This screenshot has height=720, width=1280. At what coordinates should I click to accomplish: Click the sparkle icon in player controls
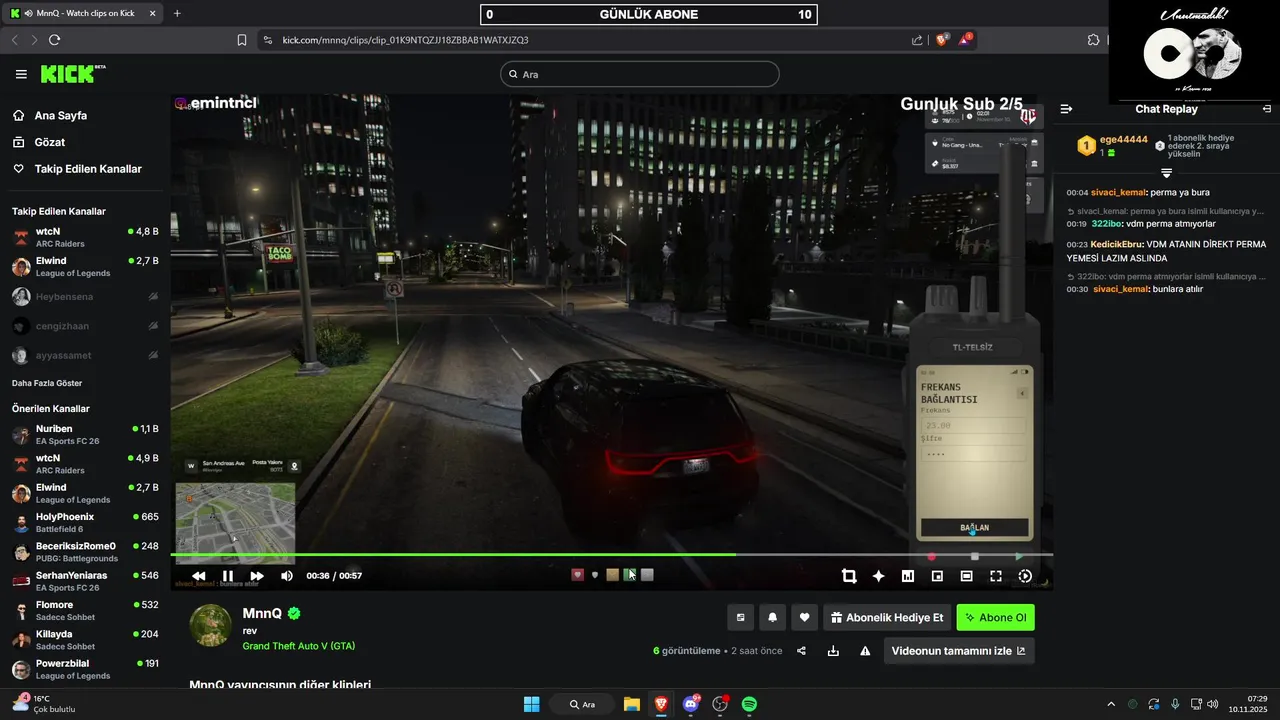click(879, 576)
